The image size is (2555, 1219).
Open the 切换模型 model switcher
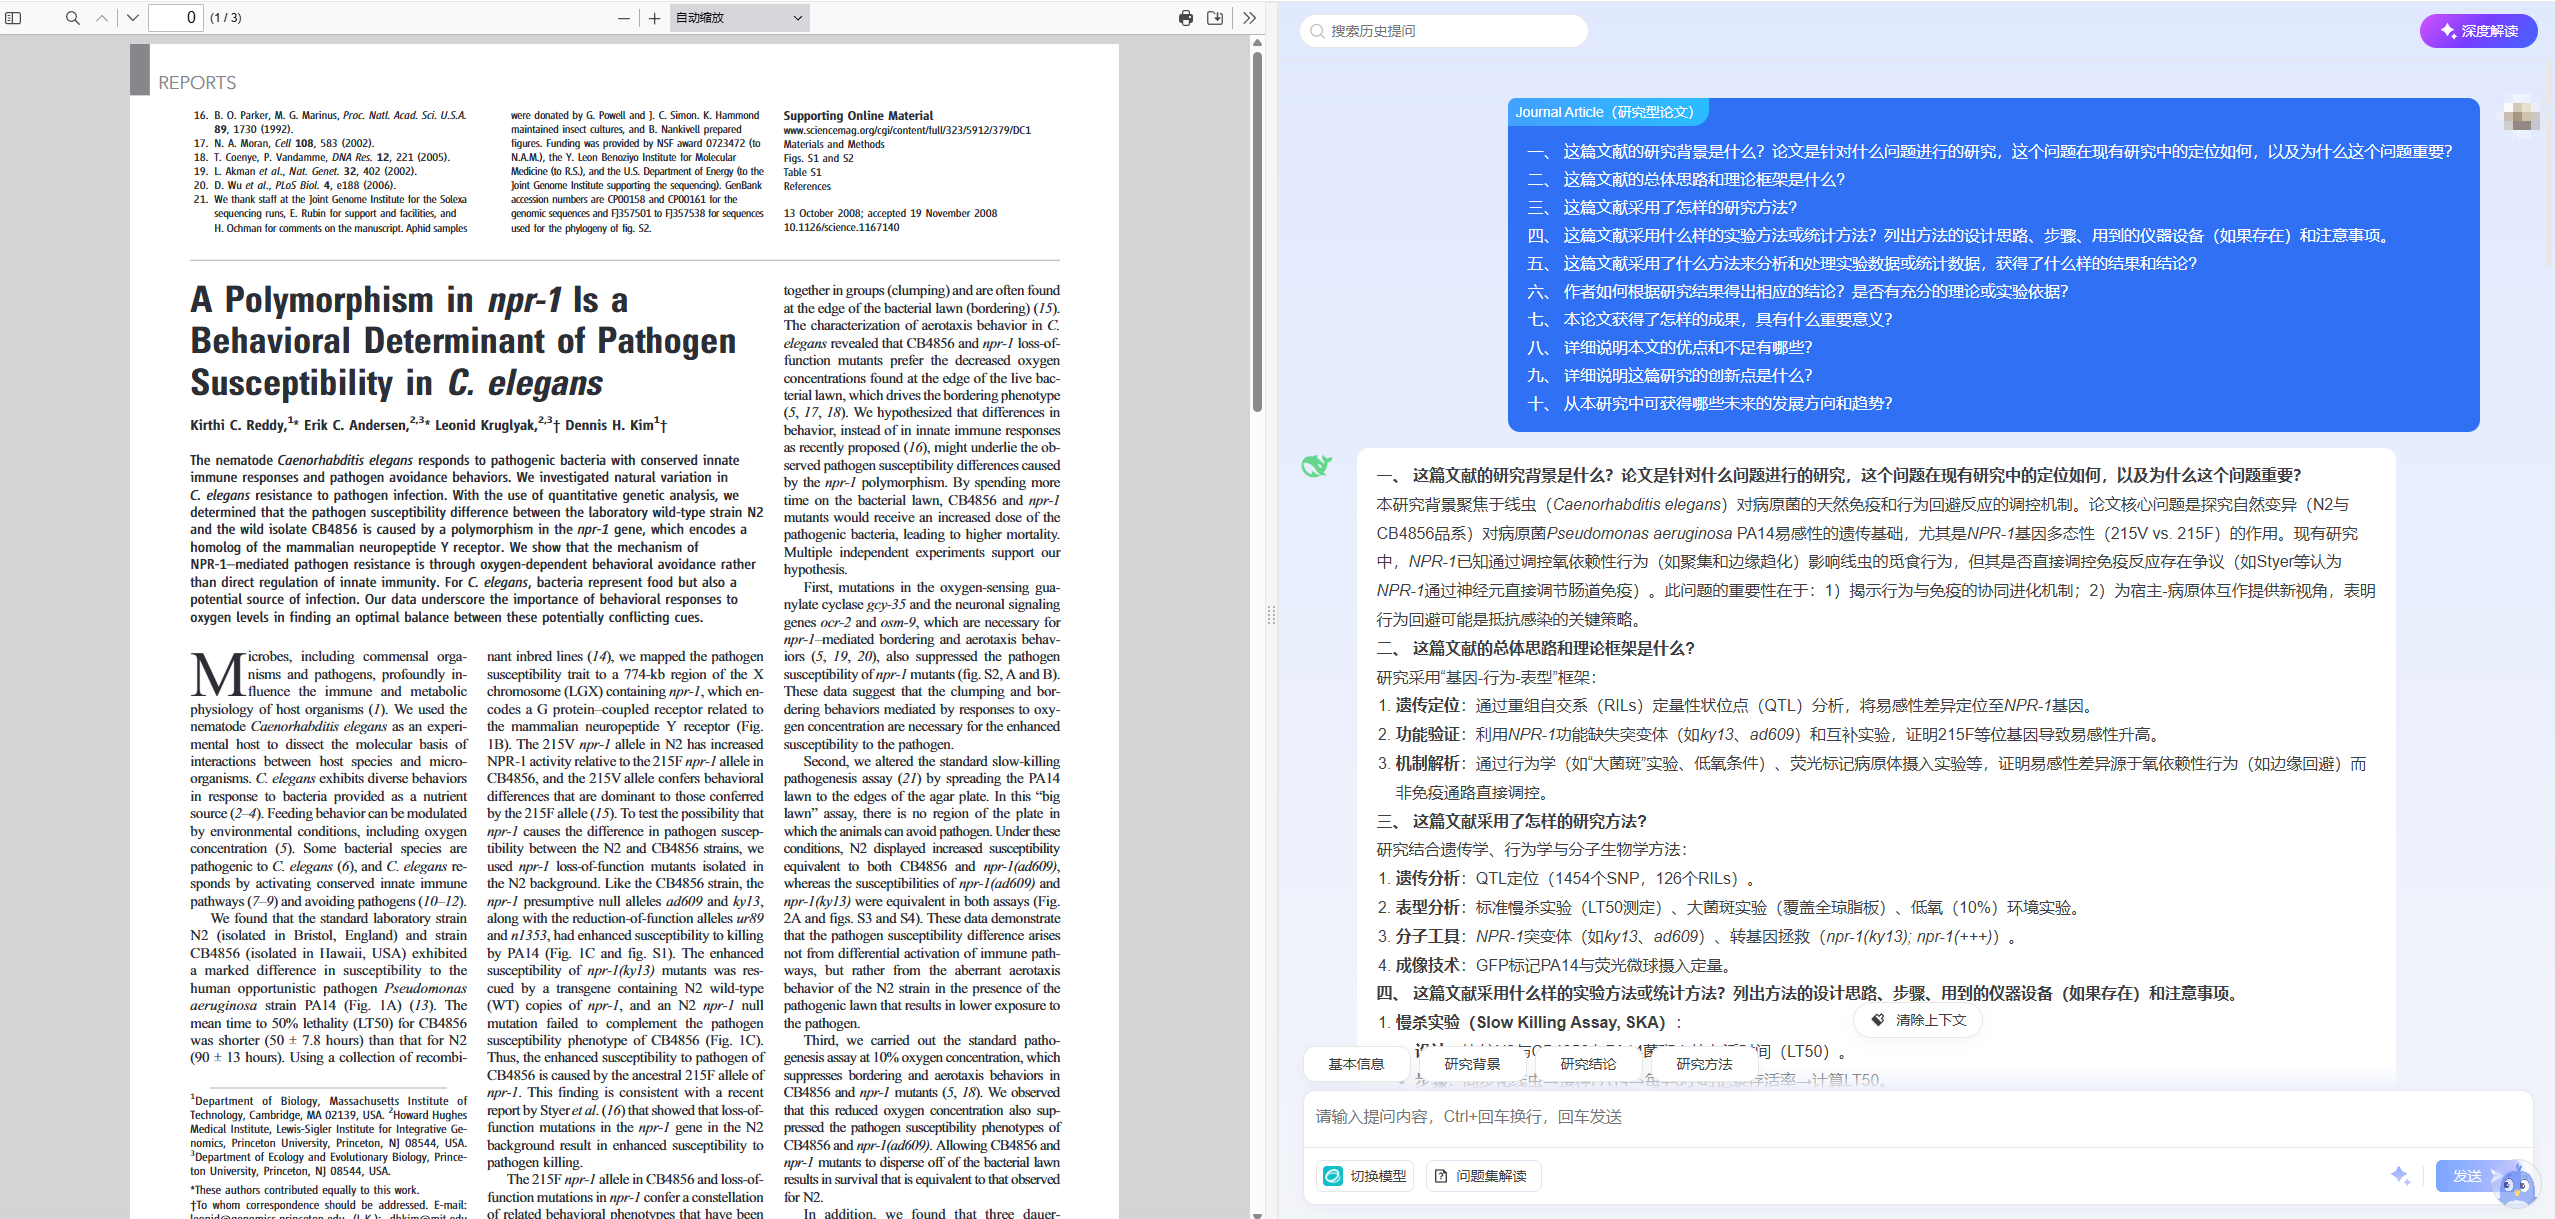click(1365, 1176)
